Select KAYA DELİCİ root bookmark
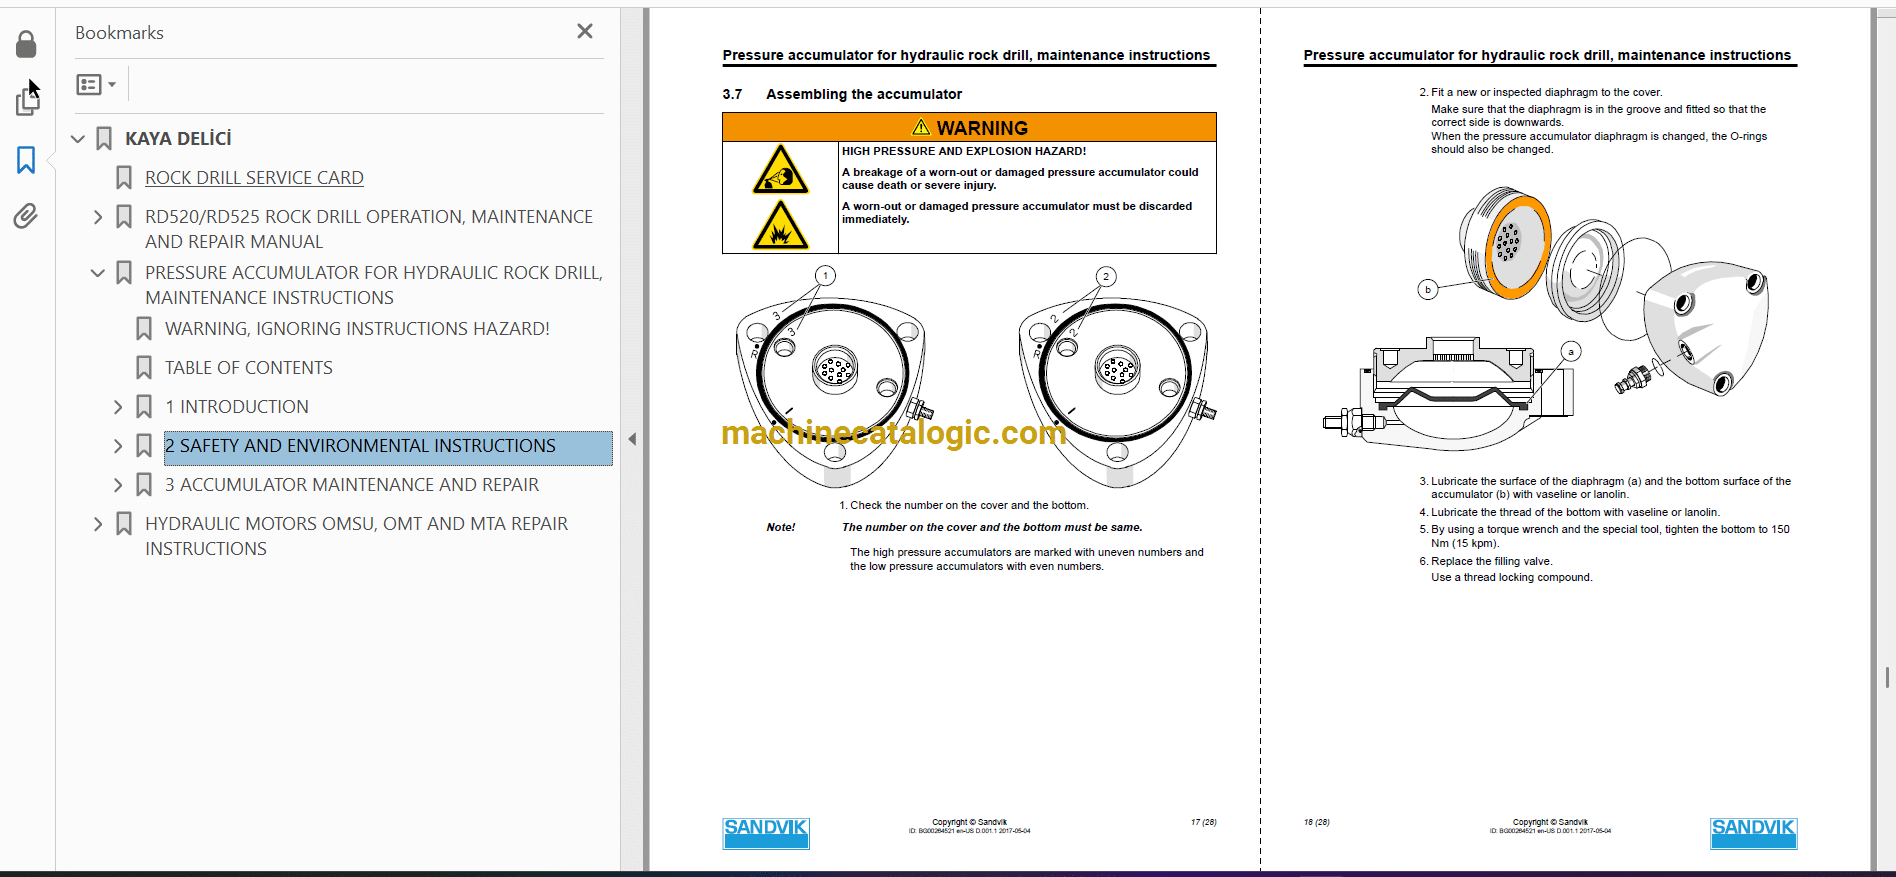The width and height of the screenshot is (1896, 877). click(178, 139)
